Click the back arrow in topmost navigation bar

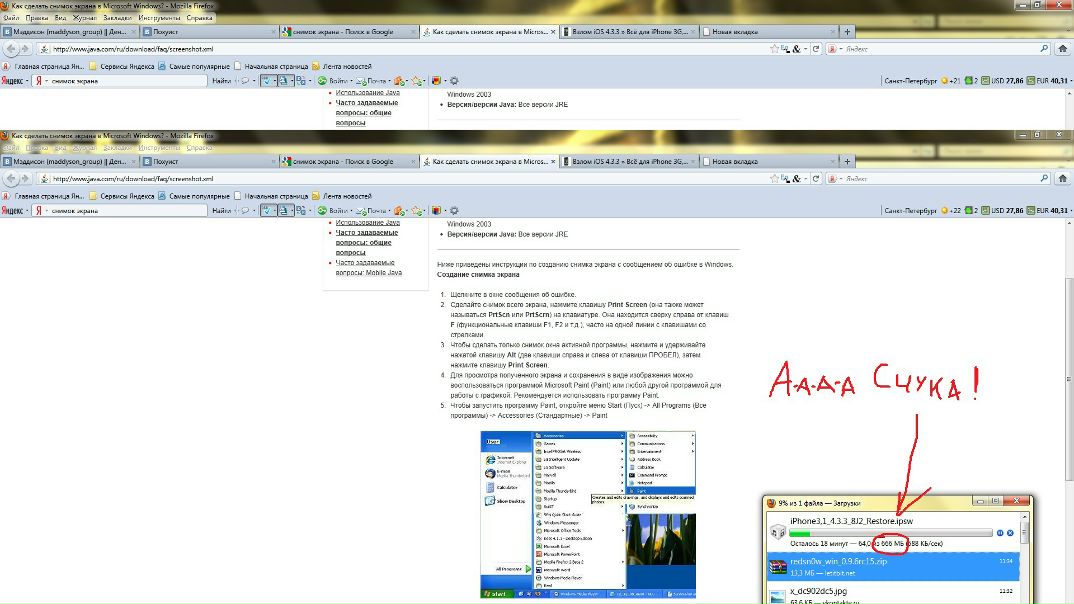click(9, 48)
